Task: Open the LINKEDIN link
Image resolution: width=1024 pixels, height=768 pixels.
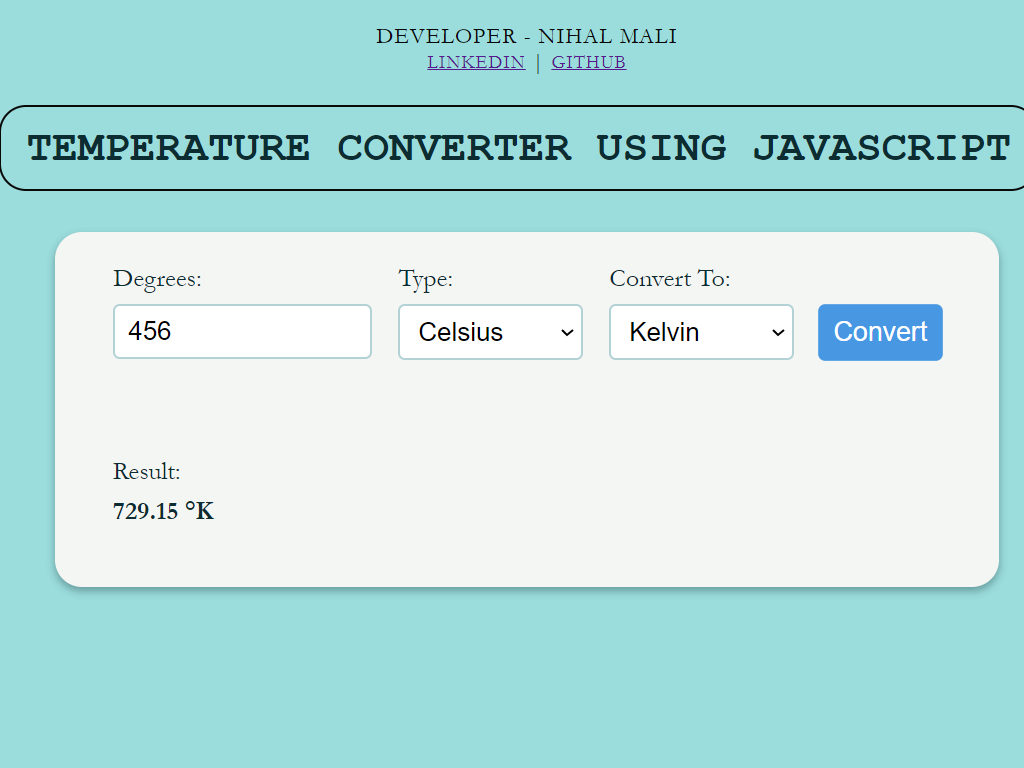Action: coord(476,62)
